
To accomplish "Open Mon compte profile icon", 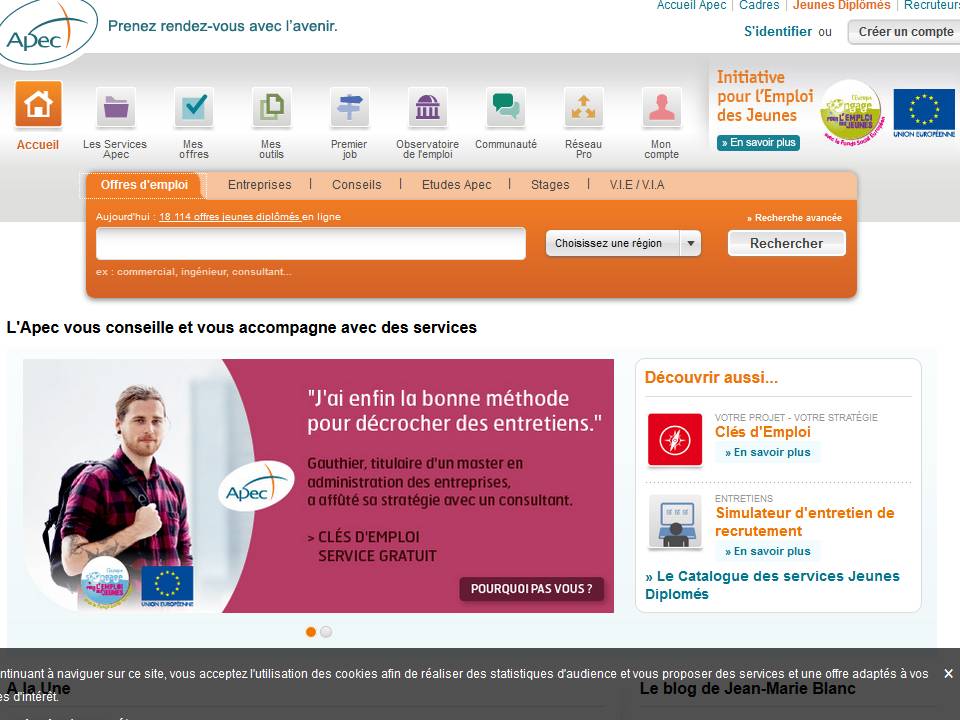I will [x=661, y=107].
